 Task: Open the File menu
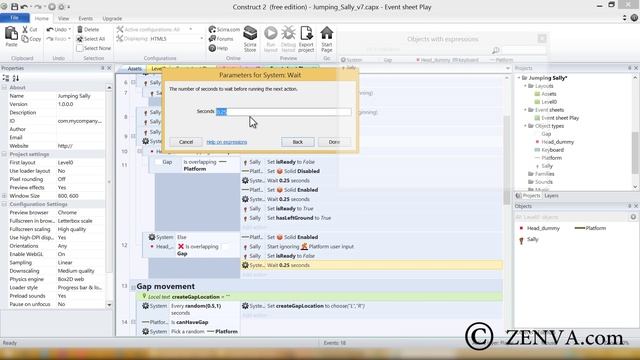15,18
